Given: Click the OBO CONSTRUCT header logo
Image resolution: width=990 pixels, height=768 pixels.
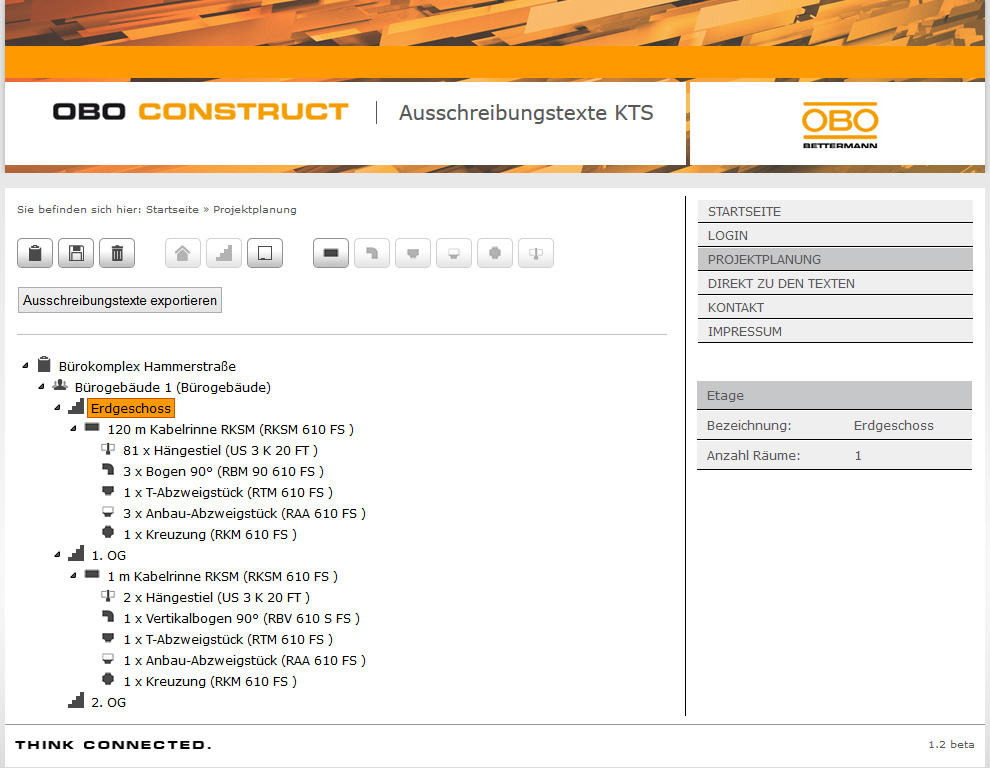Looking at the screenshot, I should pos(200,112).
